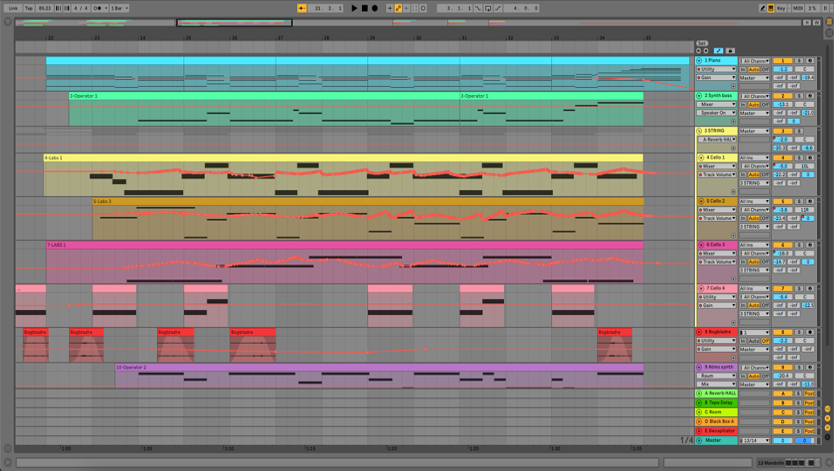
Task: Click the Key map mode button
Action: click(x=781, y=8)
